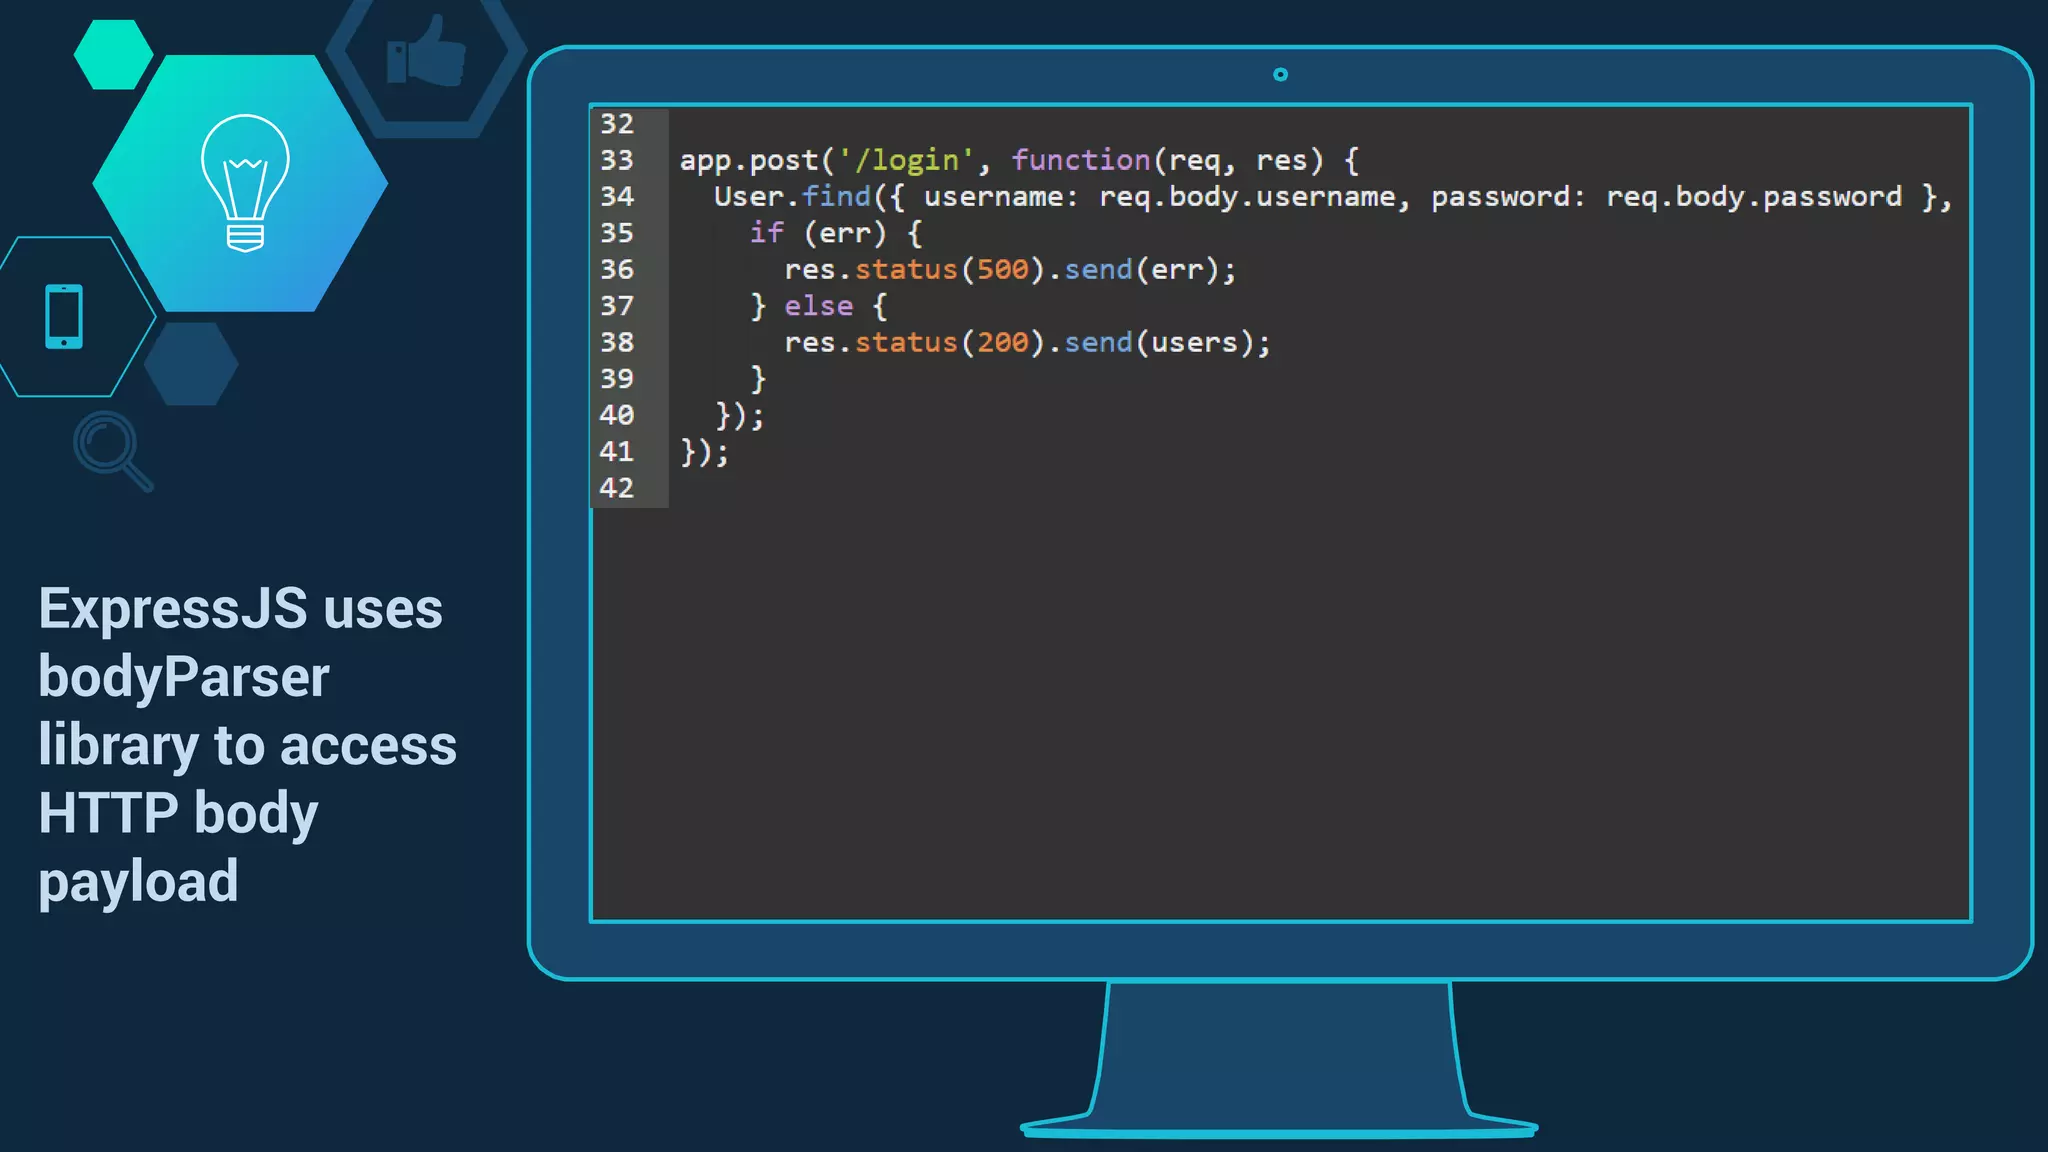Click line number 32 in gutter
The height and width of the screenshot is (1152, 2048).
[x=617, y=124]
